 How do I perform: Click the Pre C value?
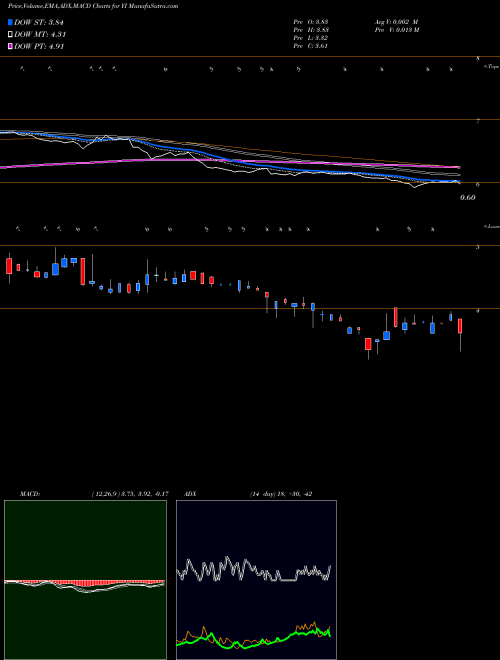pyautogui.click(x=311, y=46)
